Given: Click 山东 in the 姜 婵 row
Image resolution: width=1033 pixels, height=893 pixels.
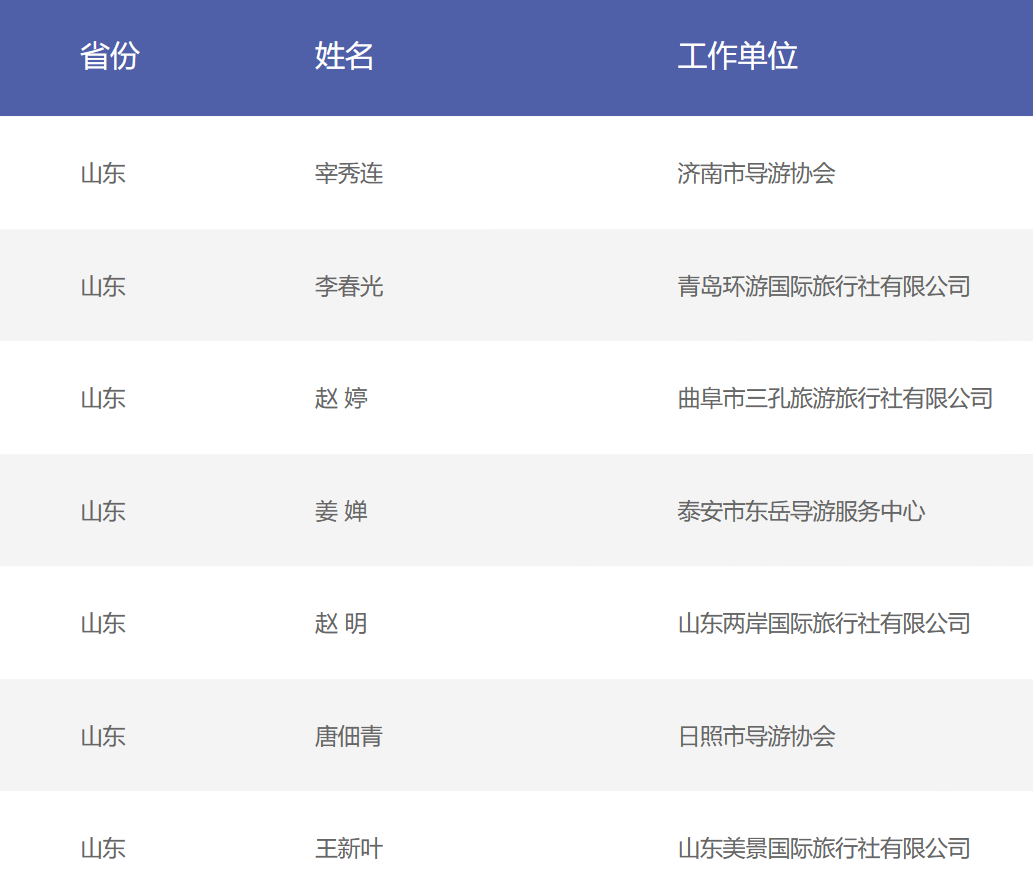Looking at the screenshot, I should click(x=103, y=511).
